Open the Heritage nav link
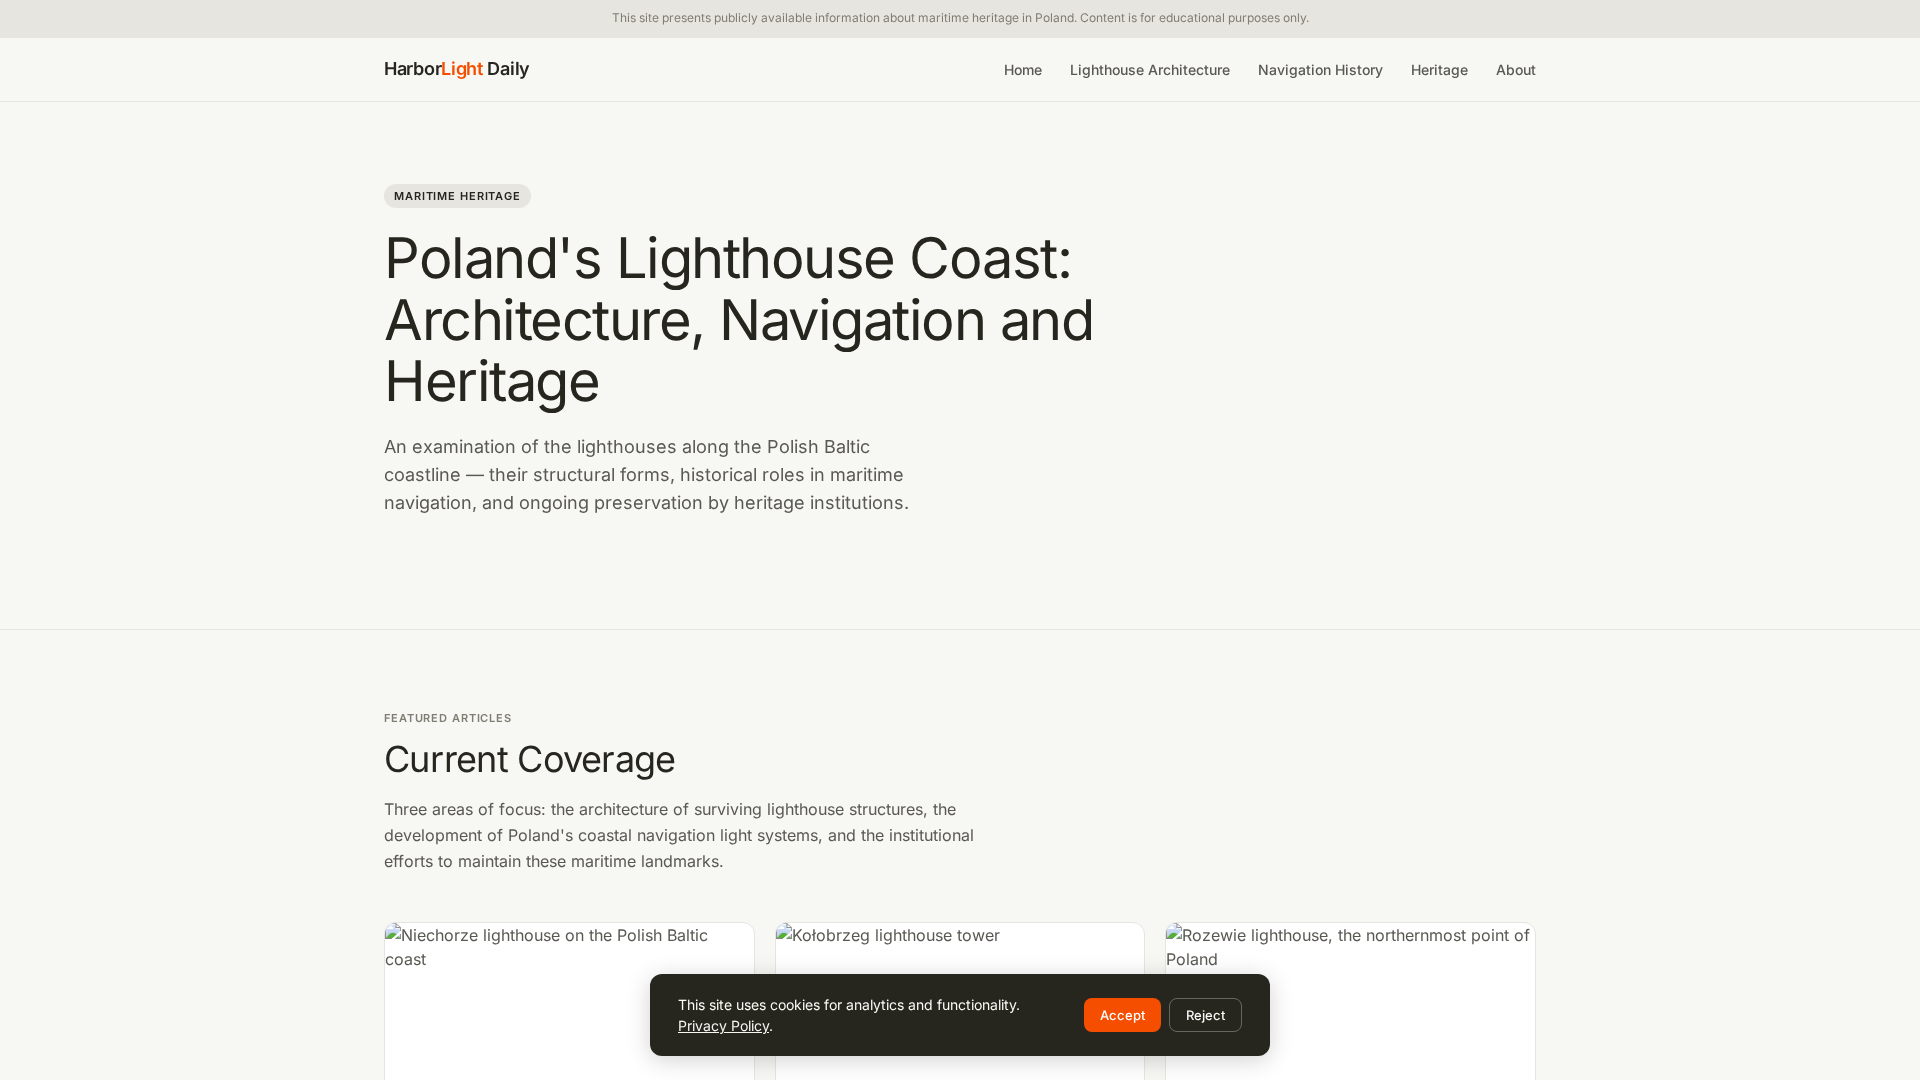The width and height of the screenshot is (1920, 1080). pos(1439,70)
